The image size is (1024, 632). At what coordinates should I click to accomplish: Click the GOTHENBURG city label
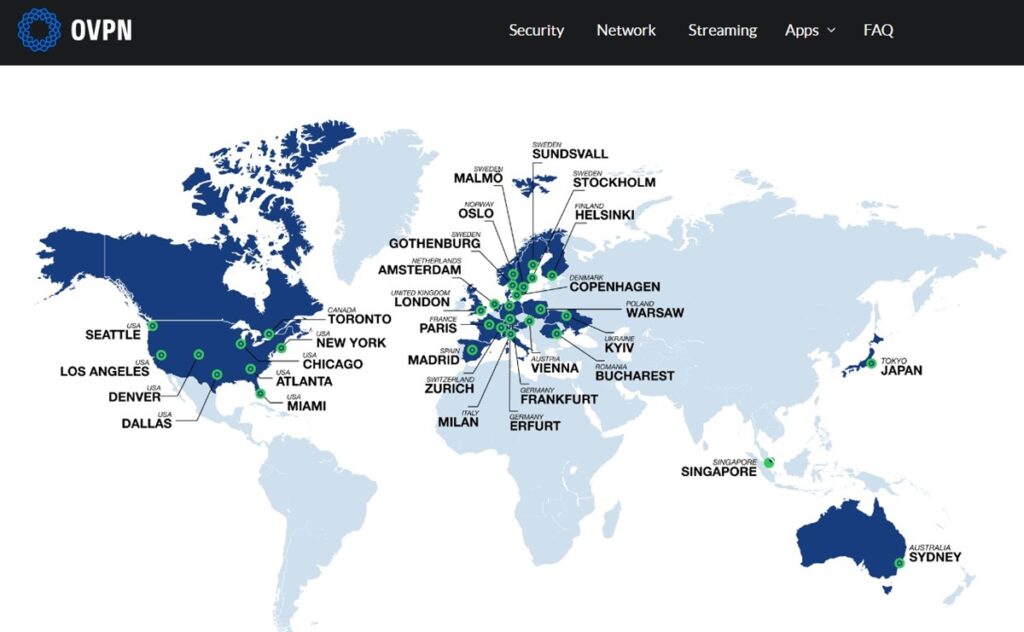(434, 244)
